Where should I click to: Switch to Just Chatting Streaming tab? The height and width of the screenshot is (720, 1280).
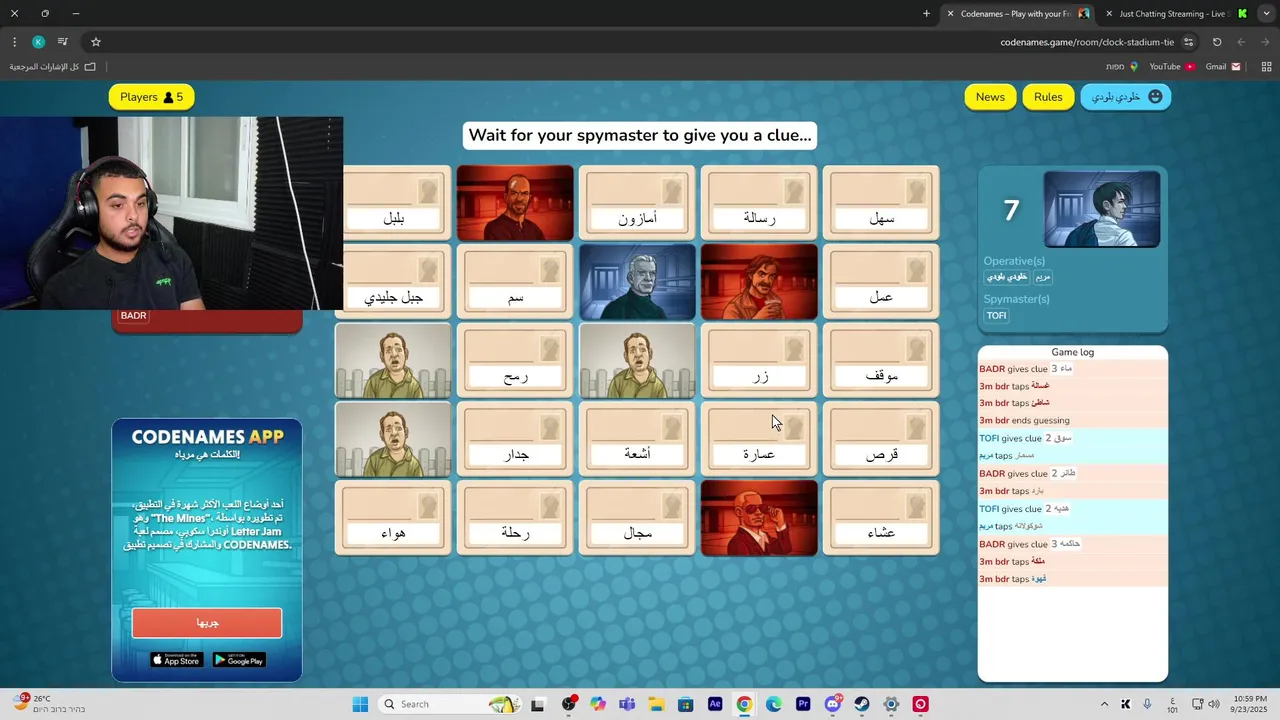[x=1174, y=14]
